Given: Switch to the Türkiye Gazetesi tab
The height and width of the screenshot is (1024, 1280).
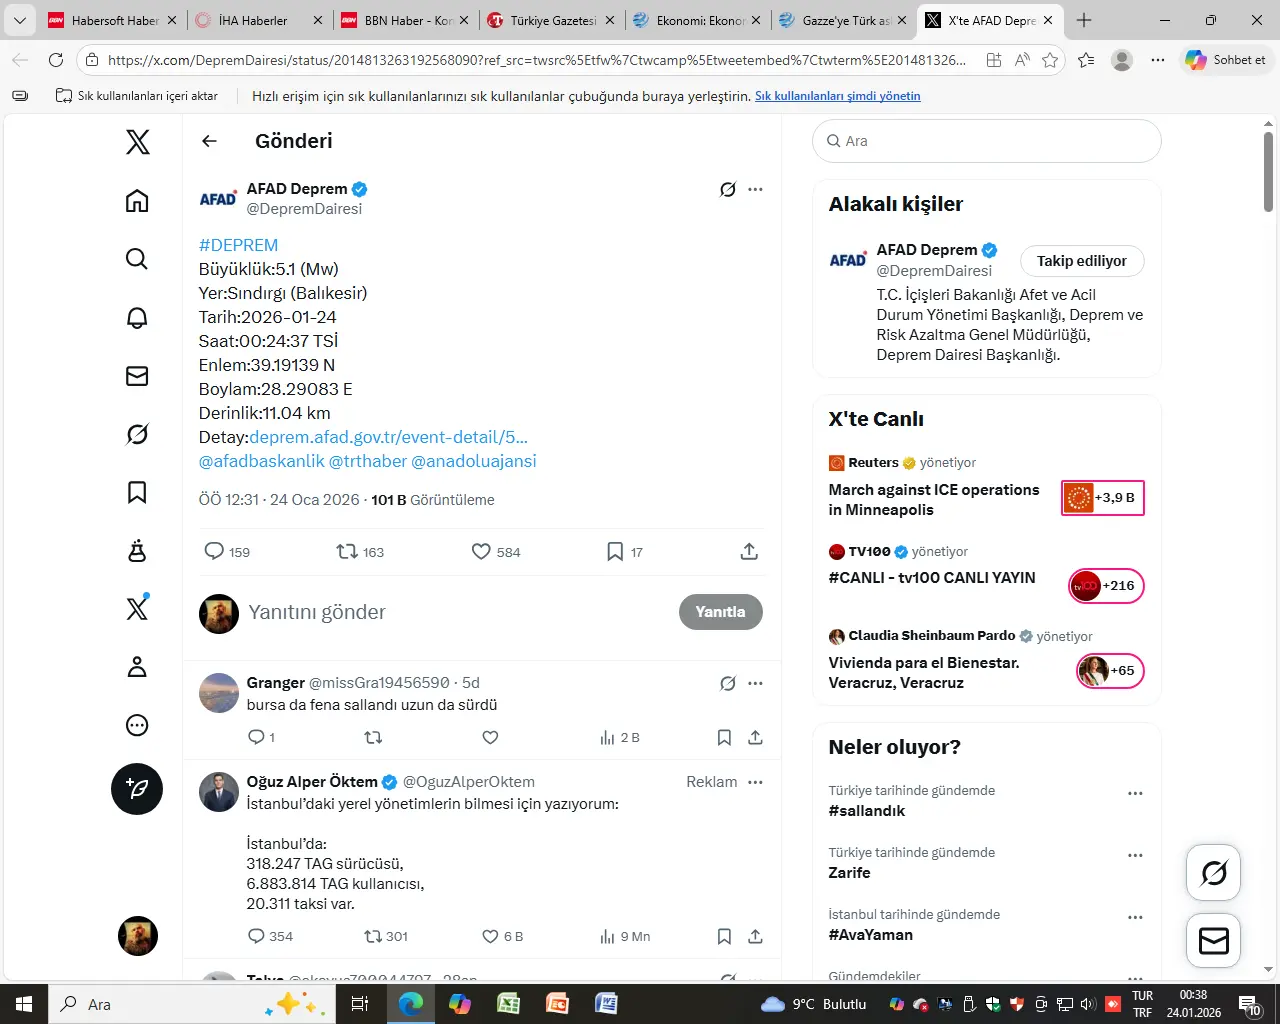Looking at the screenshot, I should click(x=550, y=20).
